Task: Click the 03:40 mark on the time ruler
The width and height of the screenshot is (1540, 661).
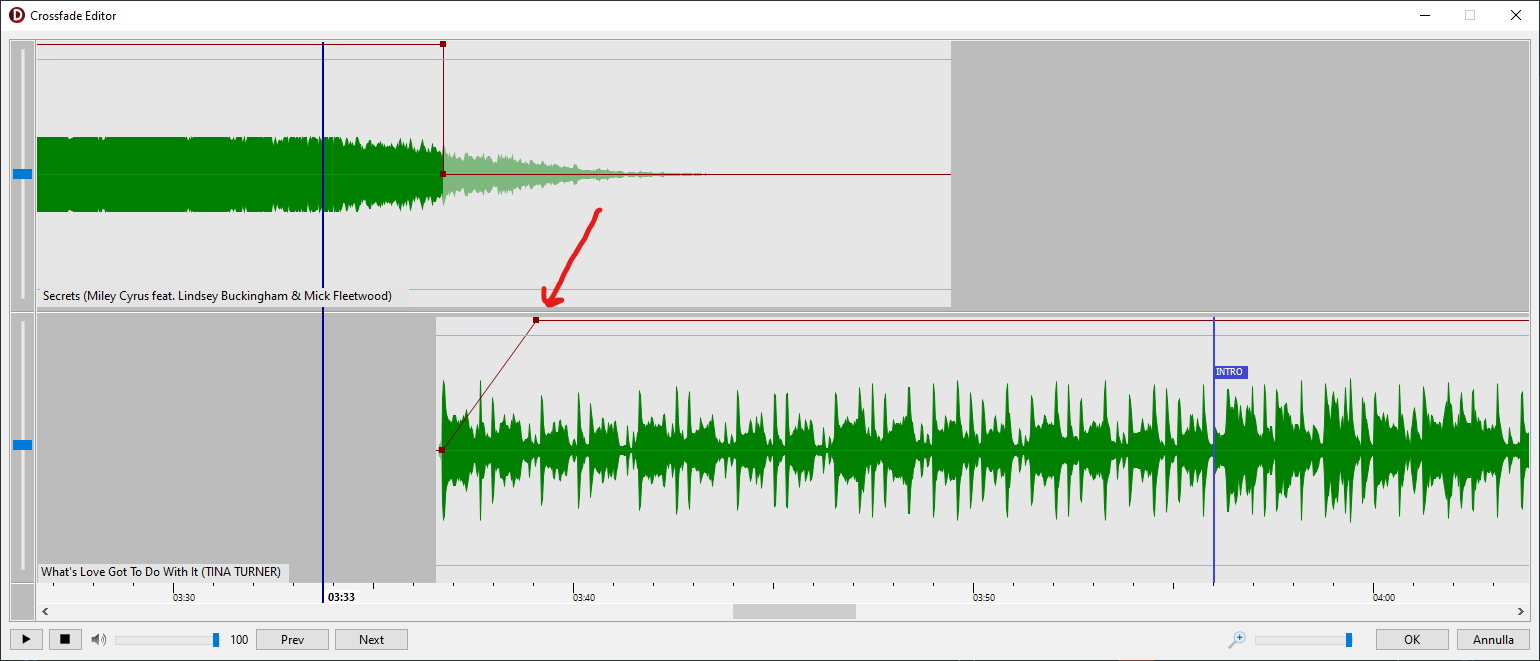Action: 583,597
